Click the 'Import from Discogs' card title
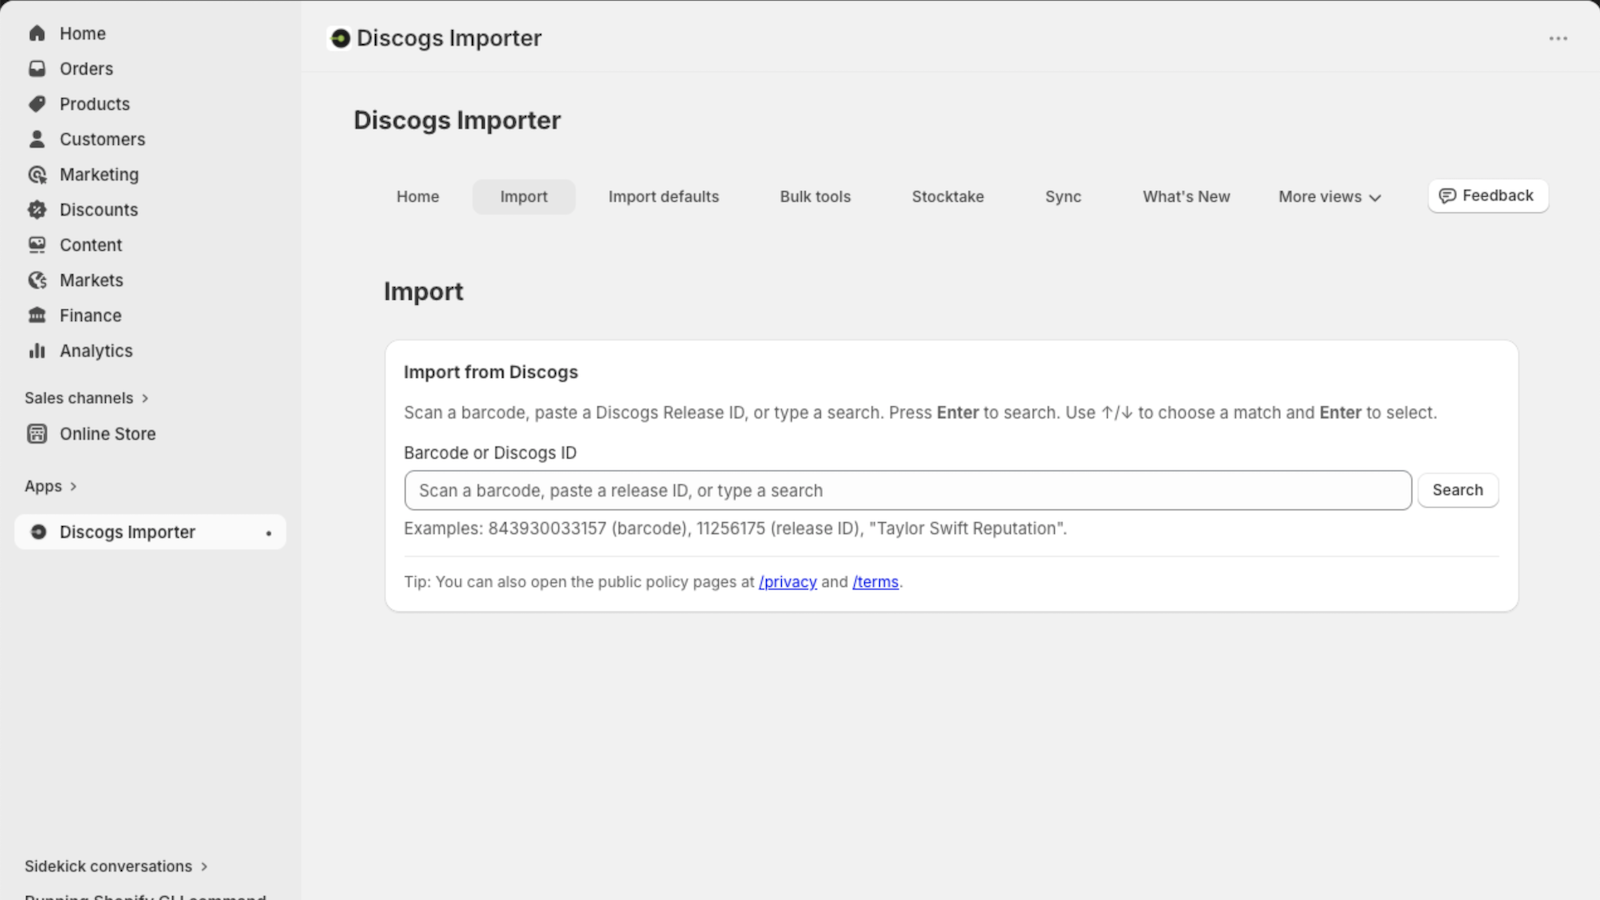 491,372
